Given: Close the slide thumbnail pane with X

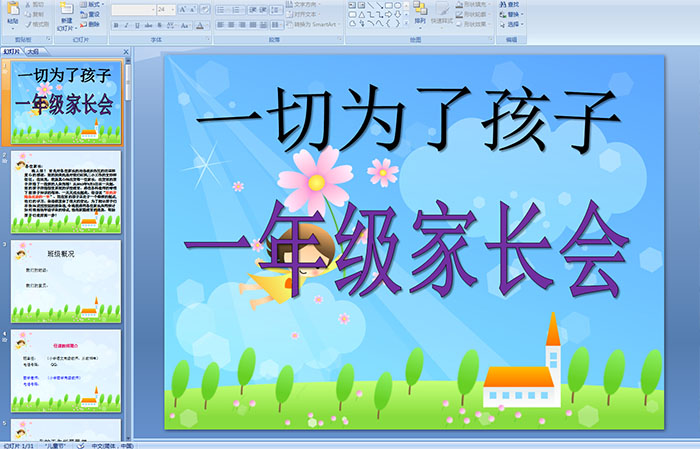Looking at the screenshot, I should pyautogui.click(x=126, y=52).
